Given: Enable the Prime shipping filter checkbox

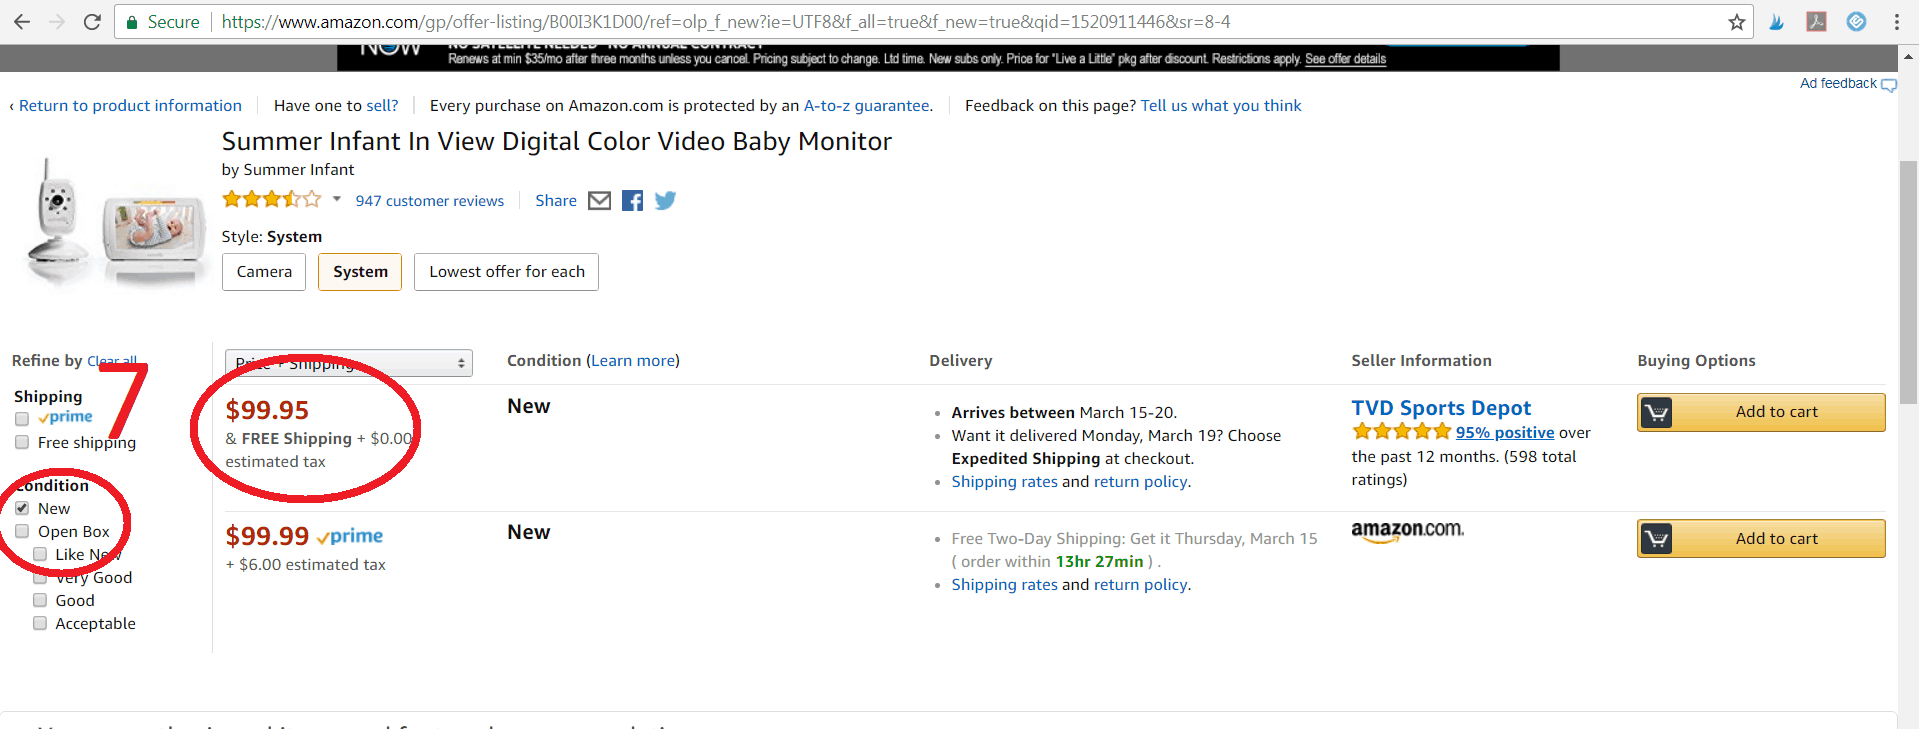Looking at the screenshot, I should (21, 418).
